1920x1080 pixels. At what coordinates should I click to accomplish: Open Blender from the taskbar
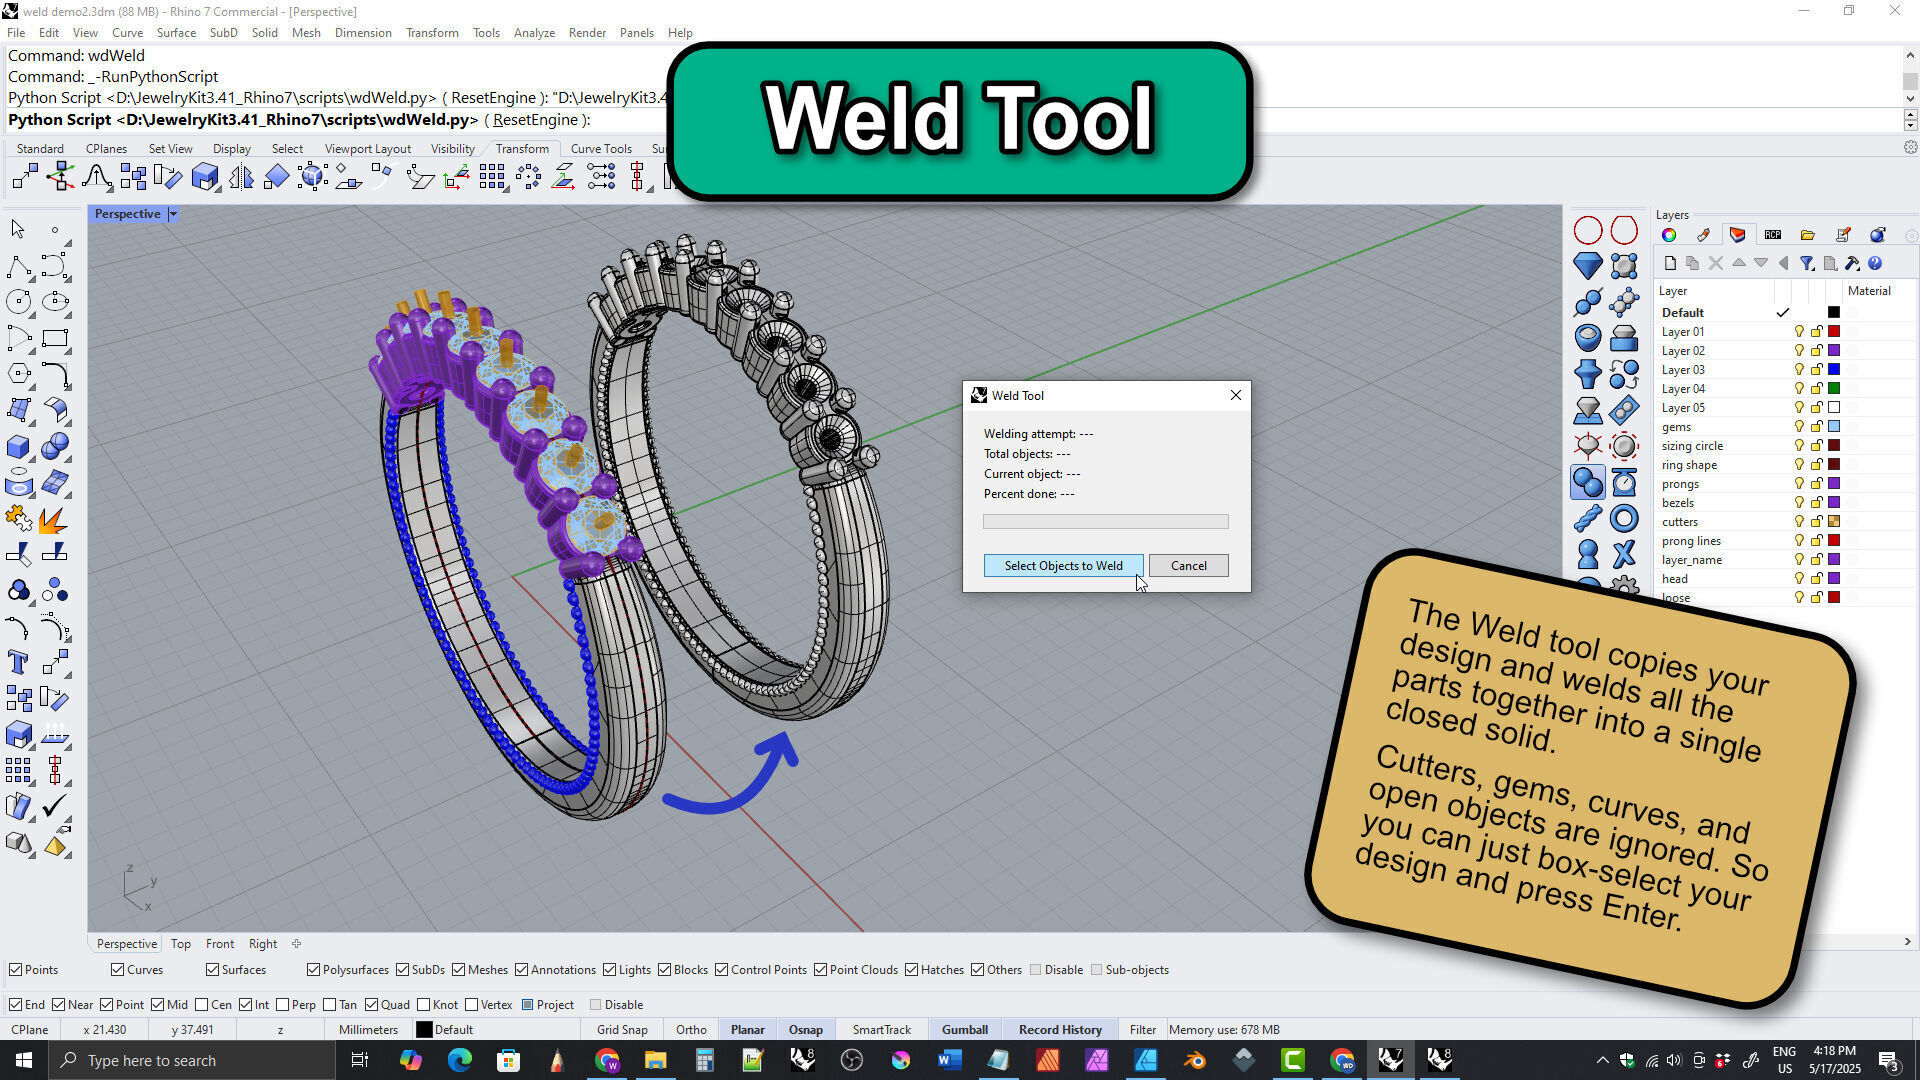[1195, 1060]
